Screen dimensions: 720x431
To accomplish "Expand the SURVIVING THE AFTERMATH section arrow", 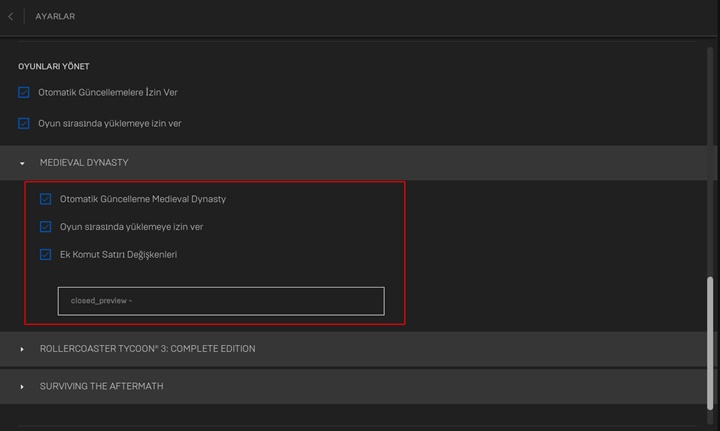I will click(22, 386).
